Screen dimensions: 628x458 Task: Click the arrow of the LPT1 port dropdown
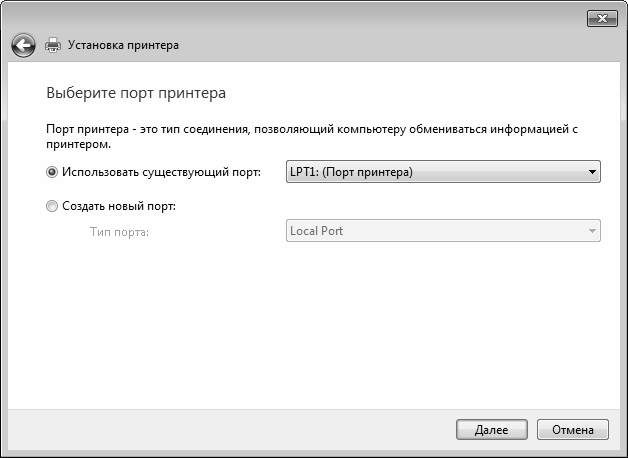coord(592,172)
